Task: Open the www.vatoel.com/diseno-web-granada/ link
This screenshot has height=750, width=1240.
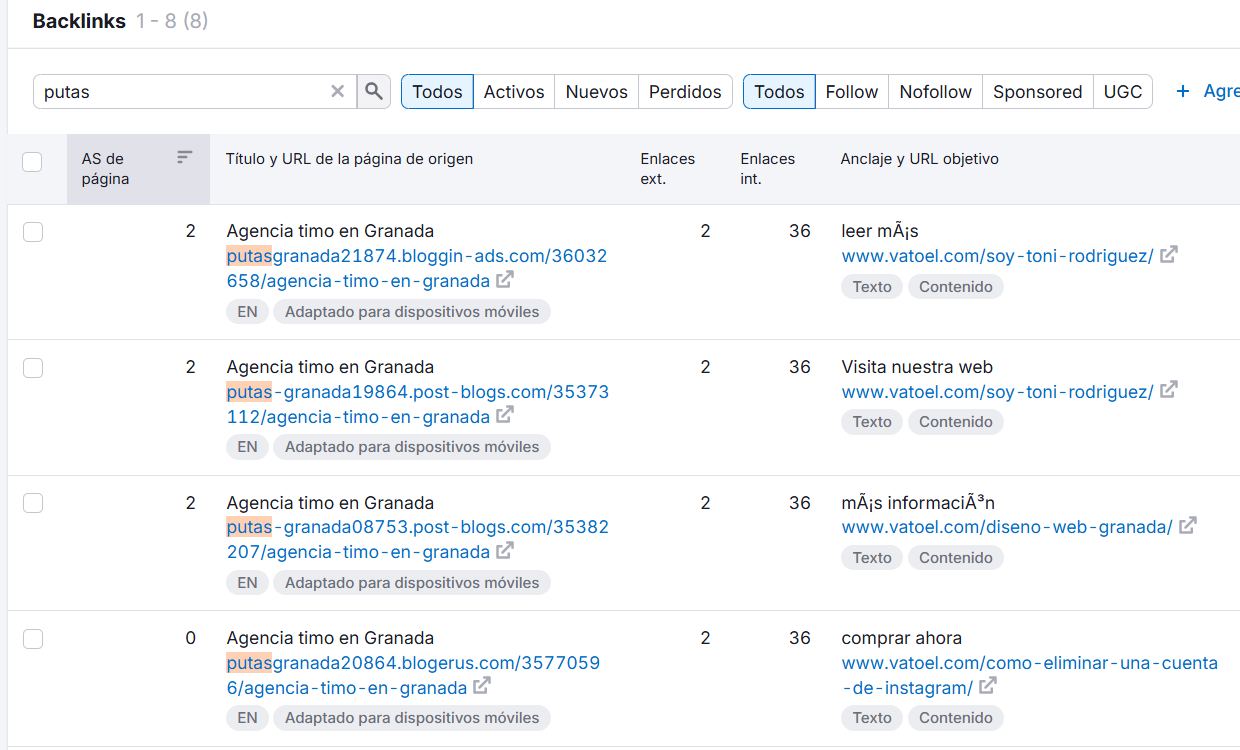Action: [1006, 527]
